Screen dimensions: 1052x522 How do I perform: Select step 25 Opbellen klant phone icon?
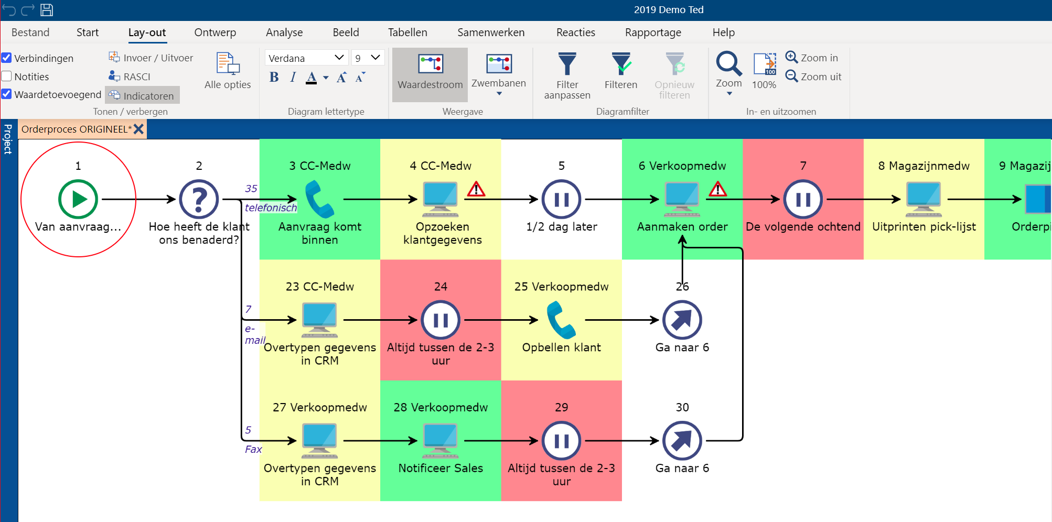561,320
